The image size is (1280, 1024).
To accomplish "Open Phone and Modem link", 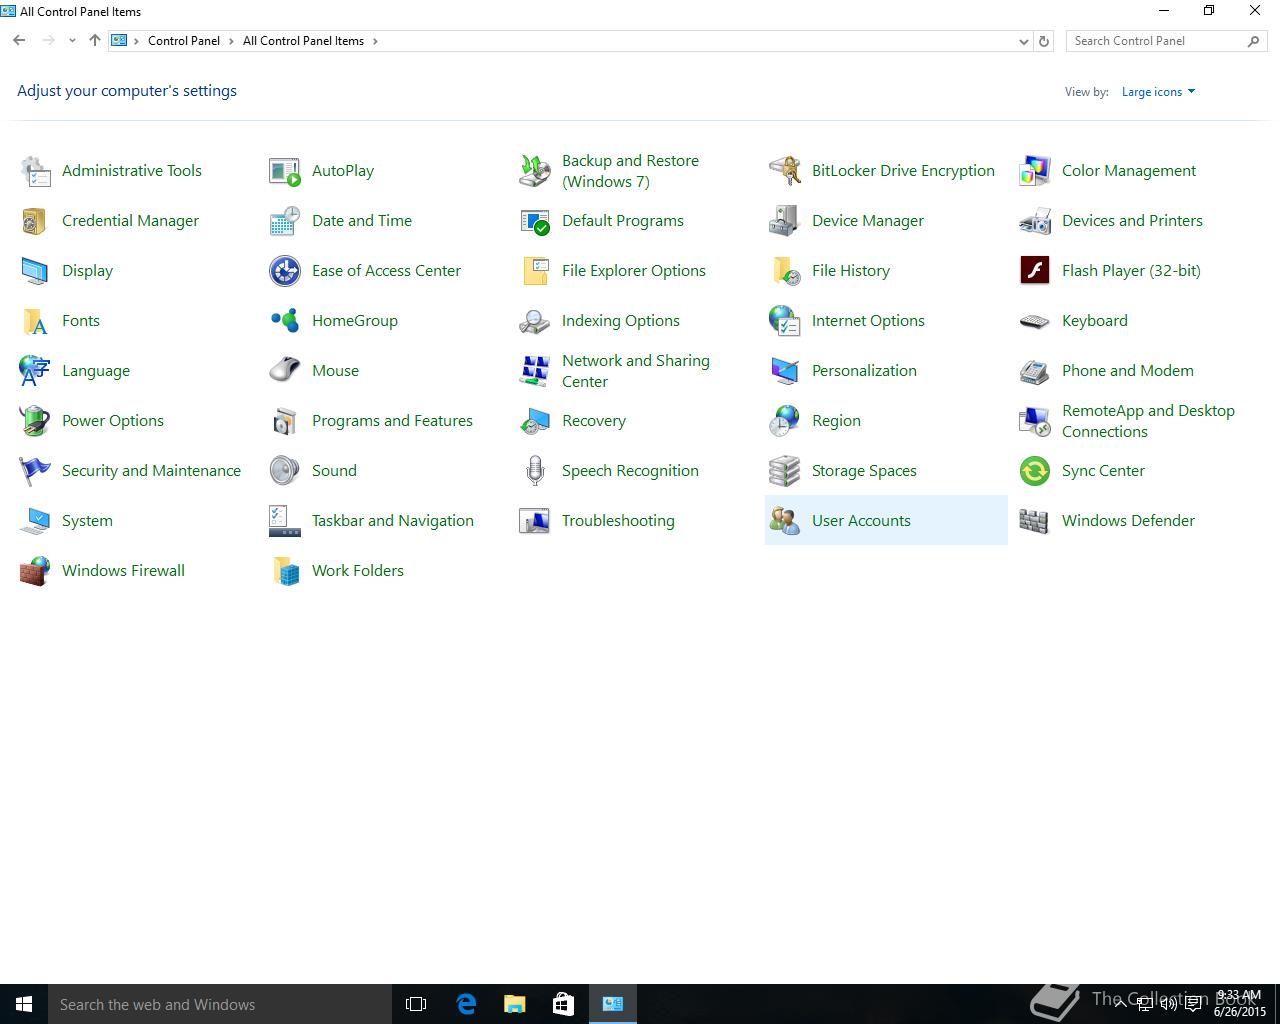I will [1128, 371].
